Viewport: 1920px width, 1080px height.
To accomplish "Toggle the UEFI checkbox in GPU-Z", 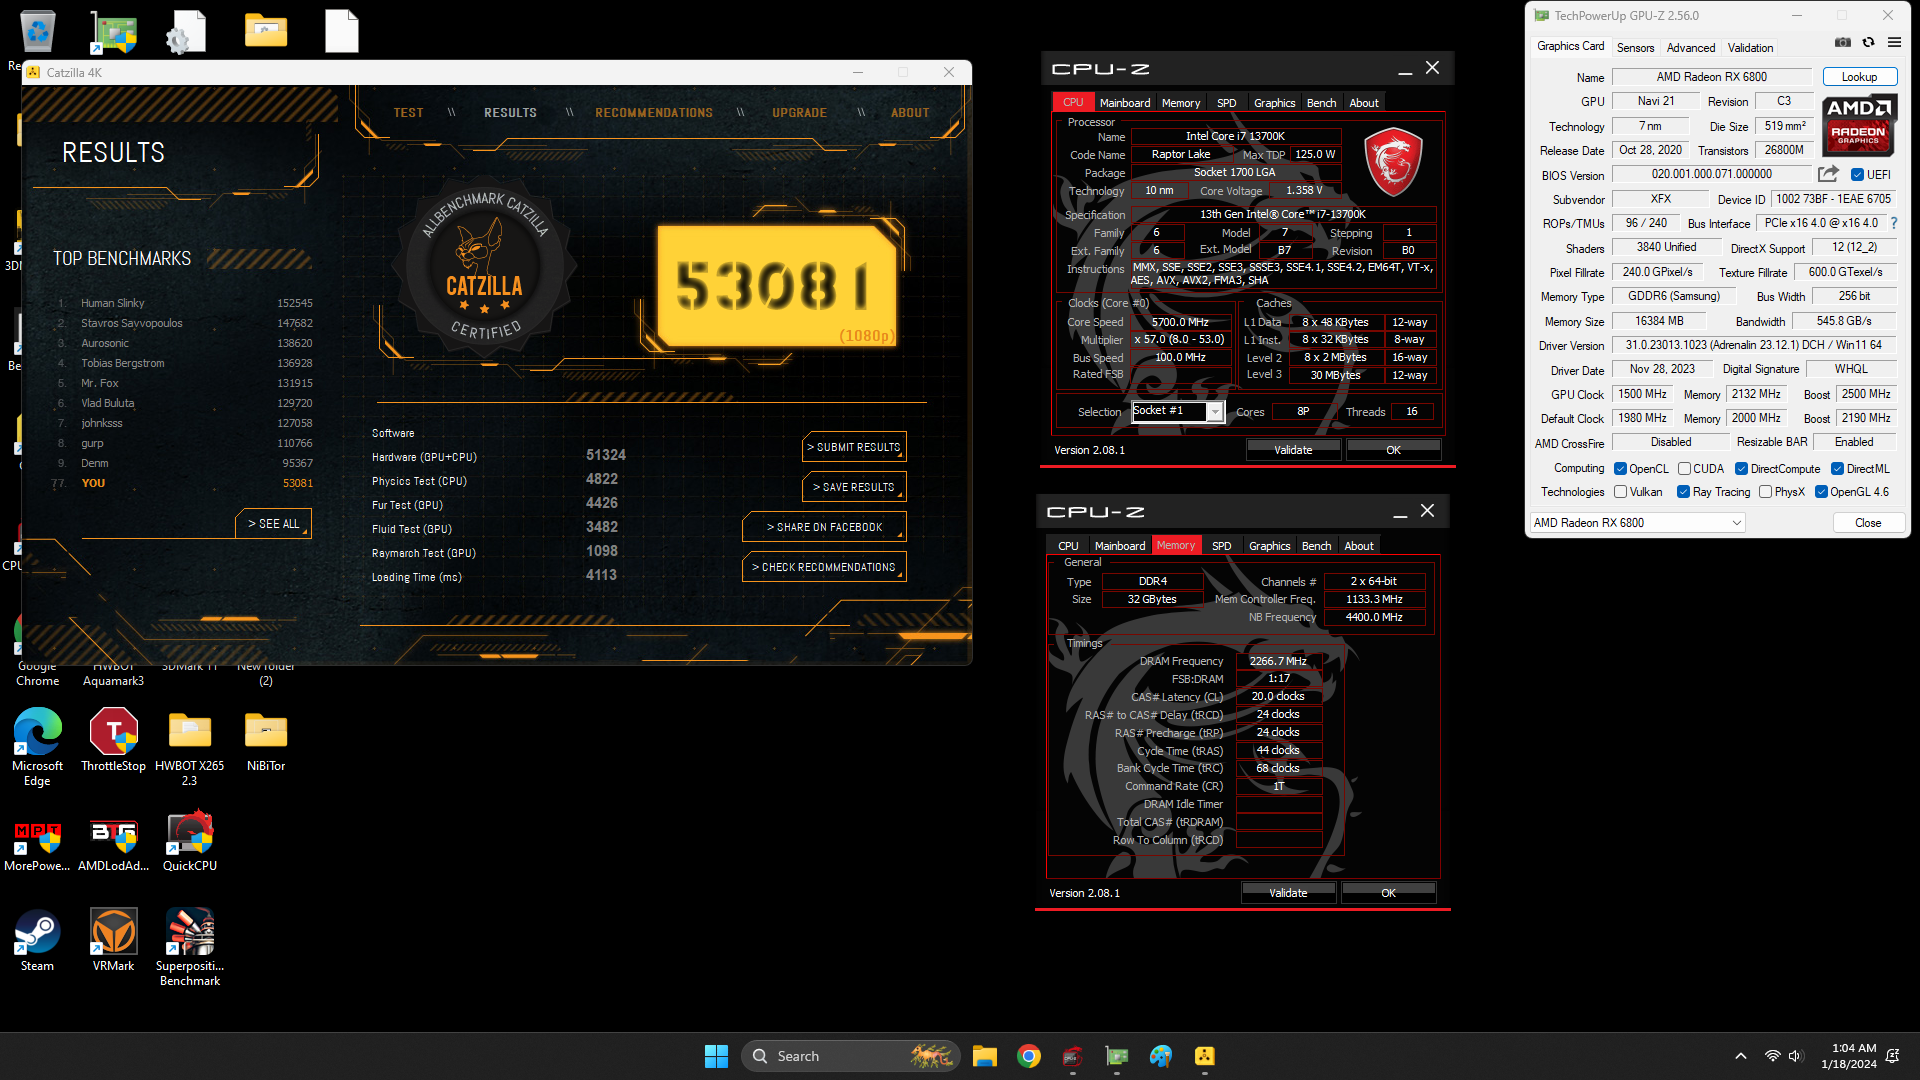I will tap(1857, 175).
